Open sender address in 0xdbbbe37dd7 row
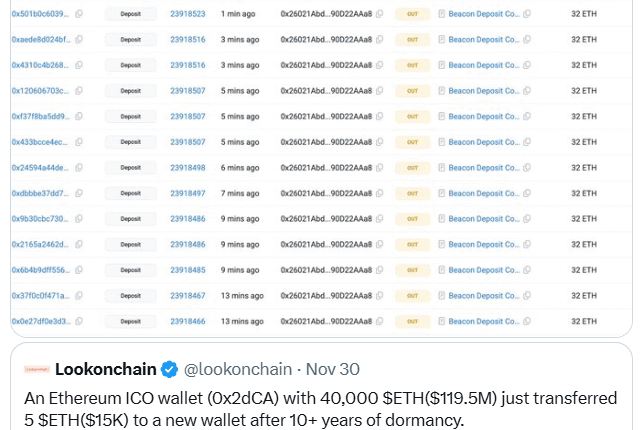The width and height of the screenshot is (642, 430). point(325,193)
